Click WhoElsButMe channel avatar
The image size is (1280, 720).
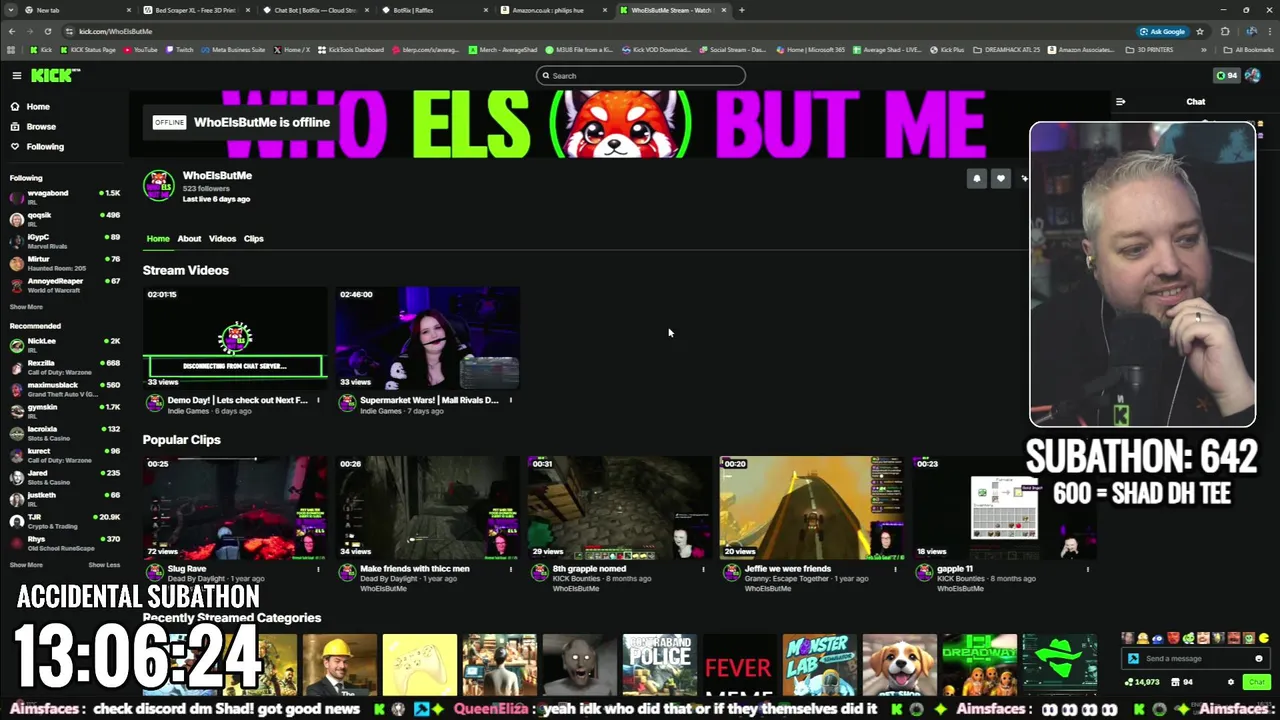point(158,186)
